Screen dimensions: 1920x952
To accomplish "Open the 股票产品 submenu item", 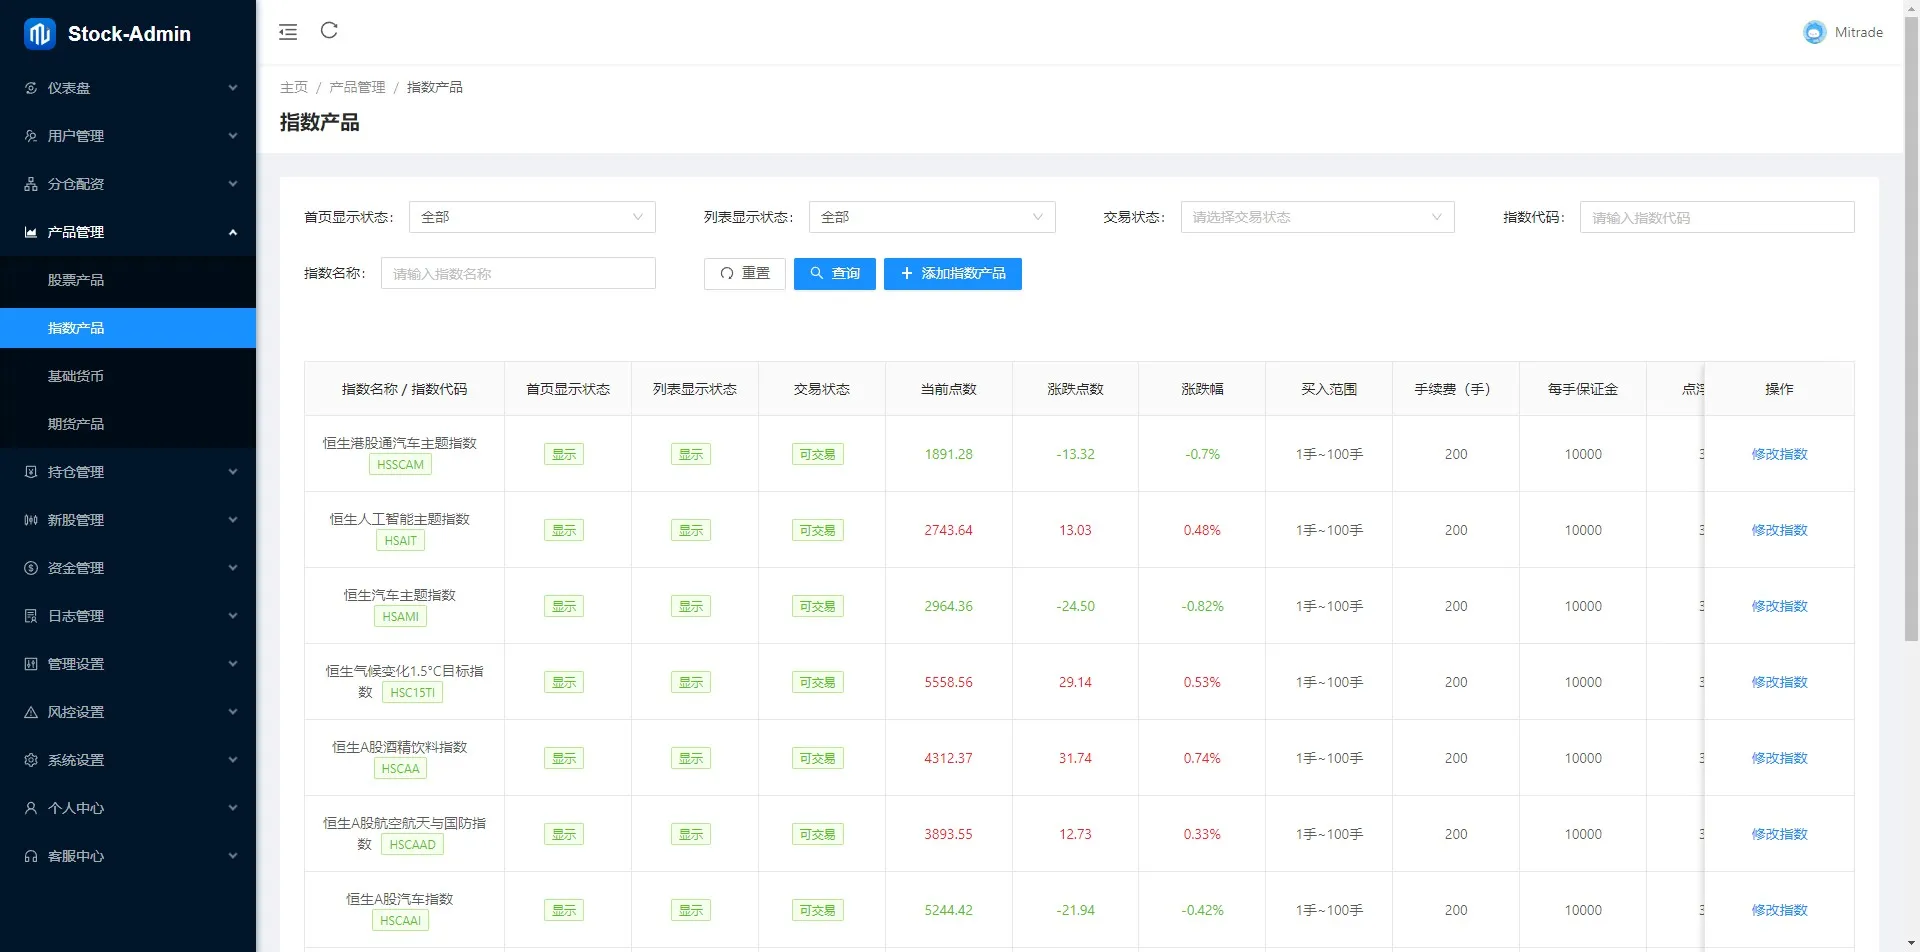I will click(76, 280).
